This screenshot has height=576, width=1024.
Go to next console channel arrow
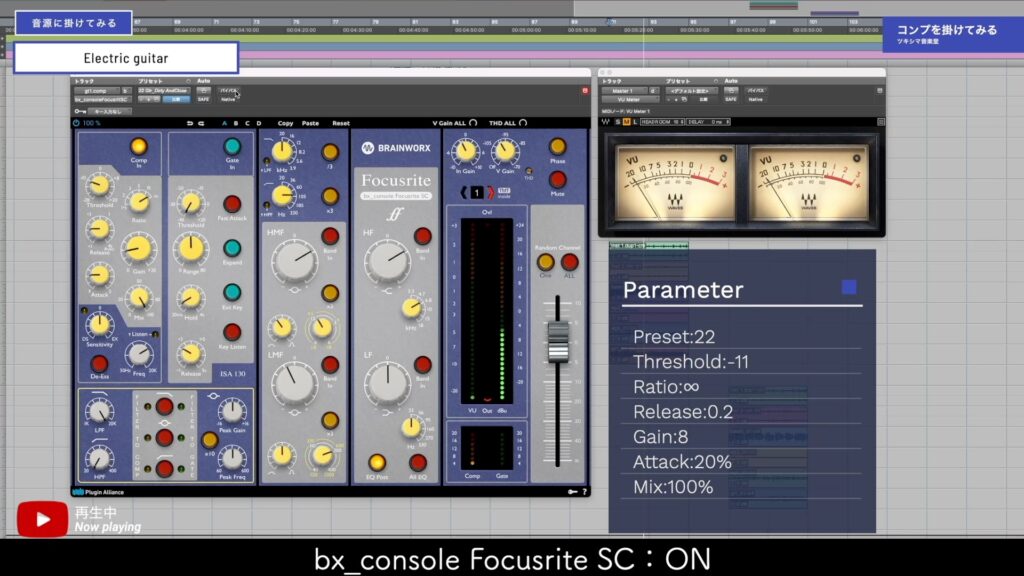point(491,193)
